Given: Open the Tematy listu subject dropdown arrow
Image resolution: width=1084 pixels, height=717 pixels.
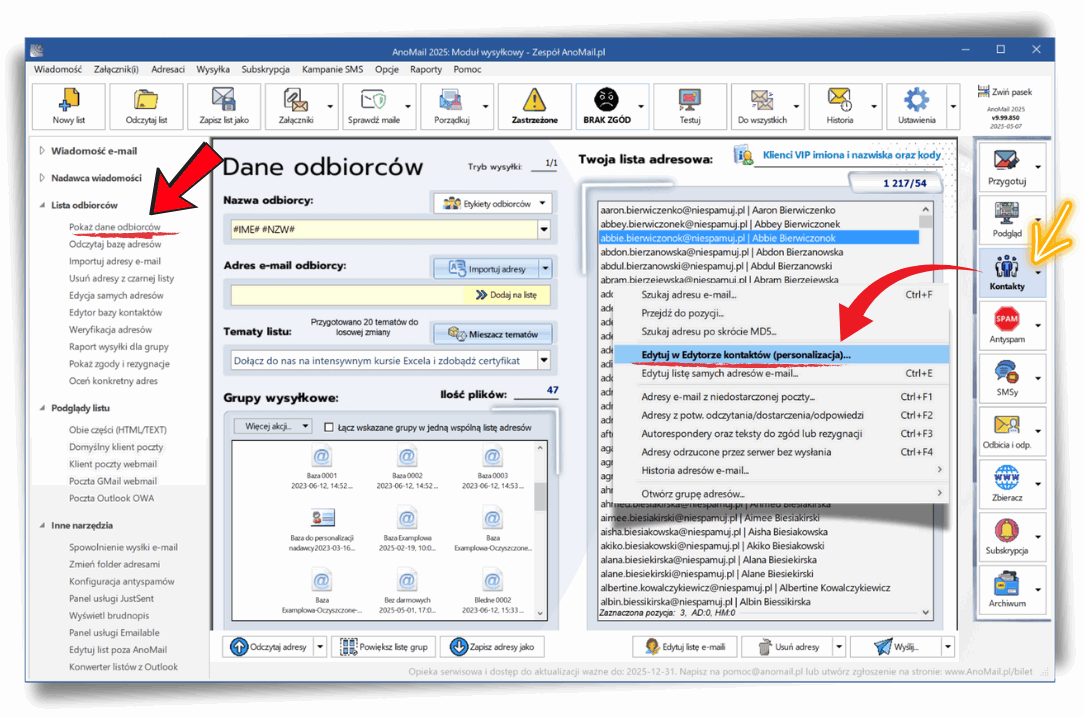Looking at the screenshot, I should pos(544,360).
